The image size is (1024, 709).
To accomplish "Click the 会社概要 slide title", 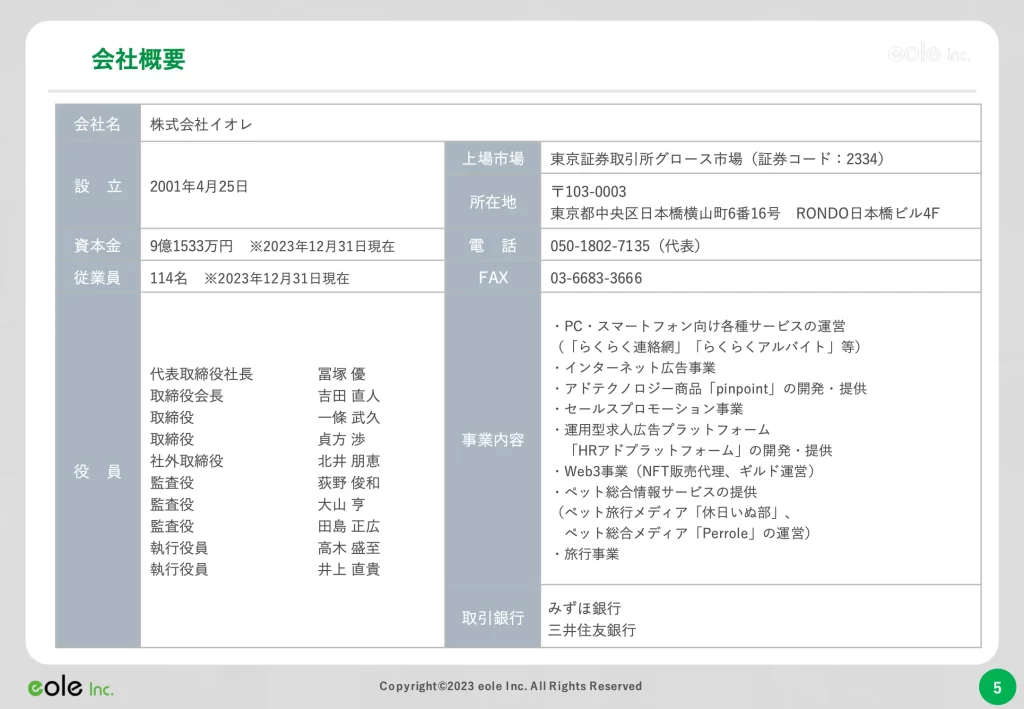I will click(138, 59).
